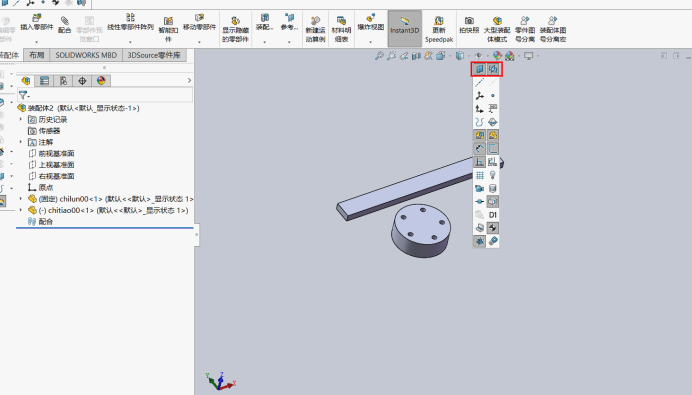Viewport: 692px width, 395px height.
Task: Click the Section View icon
Action: (x=416, y=56)
